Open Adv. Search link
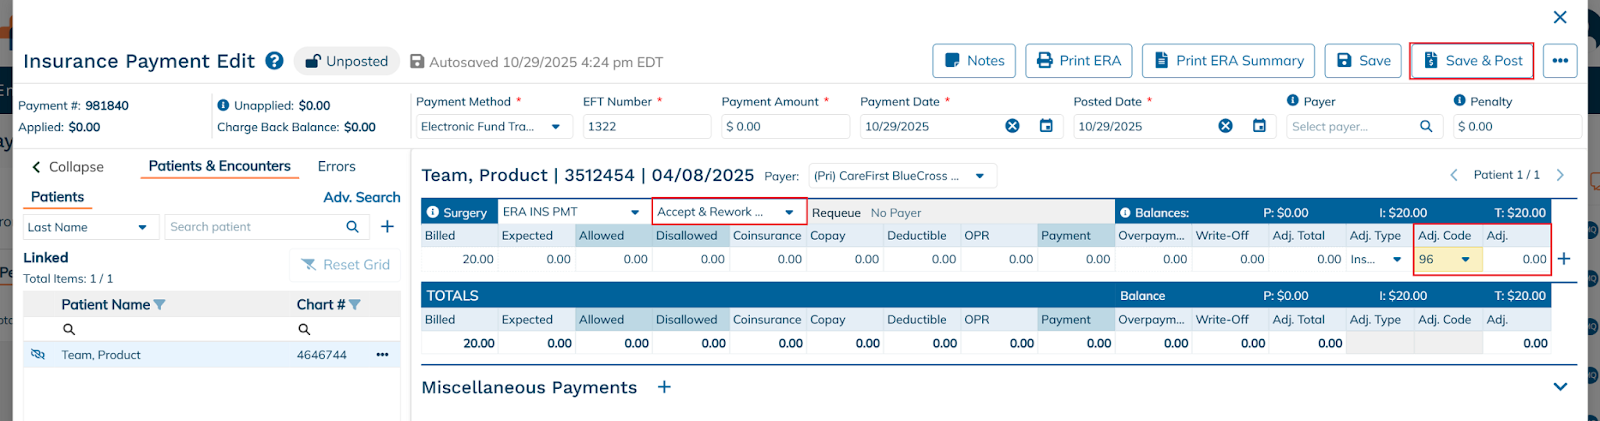This screenshot has height=421, width=1600. pos(361,197)
